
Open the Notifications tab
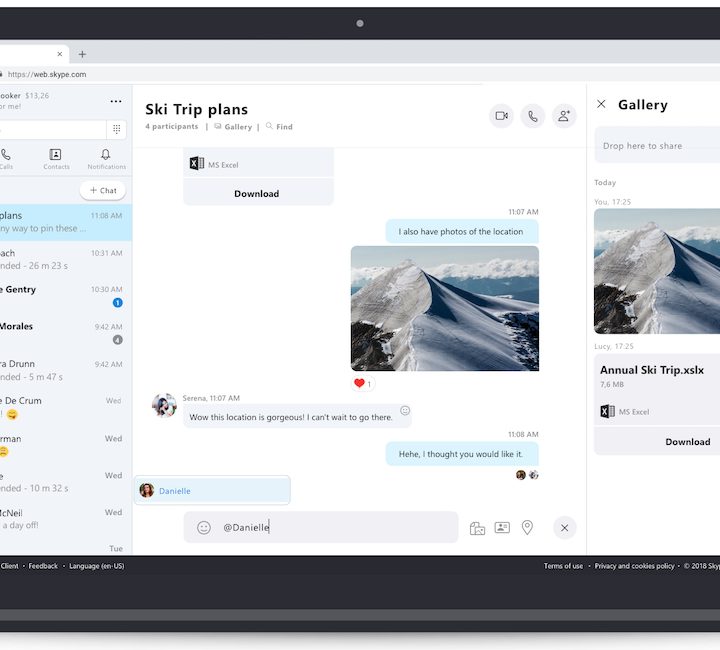pyautogui.click(x=107, y=159)
